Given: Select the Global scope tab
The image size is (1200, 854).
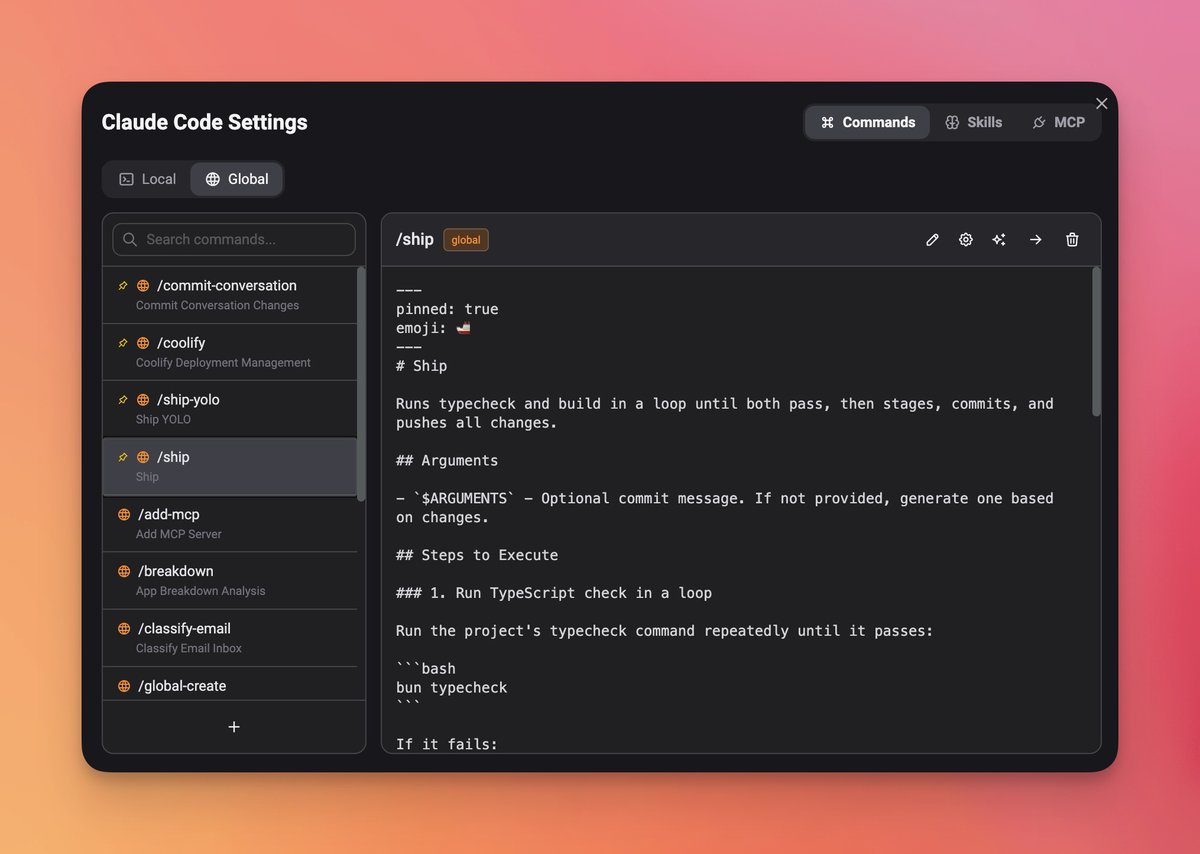Looking at the screenshot, I should coord(237,179).
